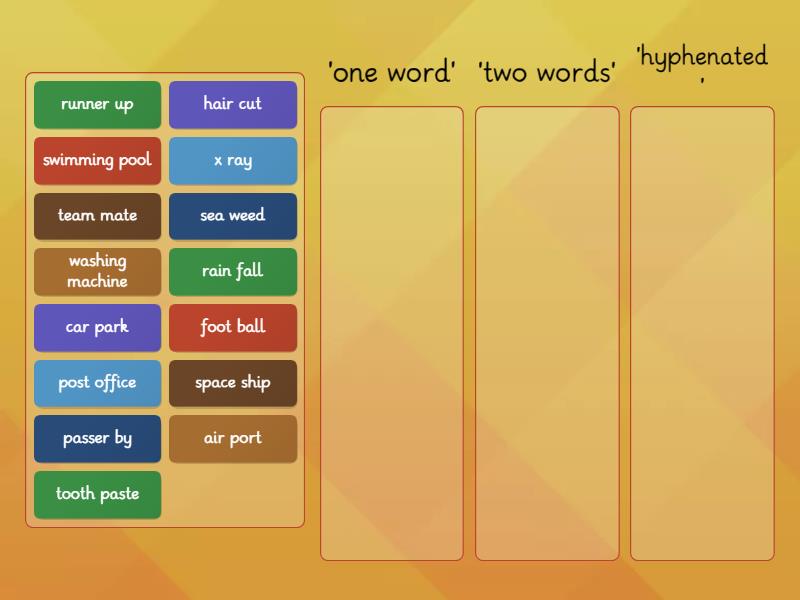
Task: Click inside the 'hyphenated' drop zone
Action: [x=703, y=330]
